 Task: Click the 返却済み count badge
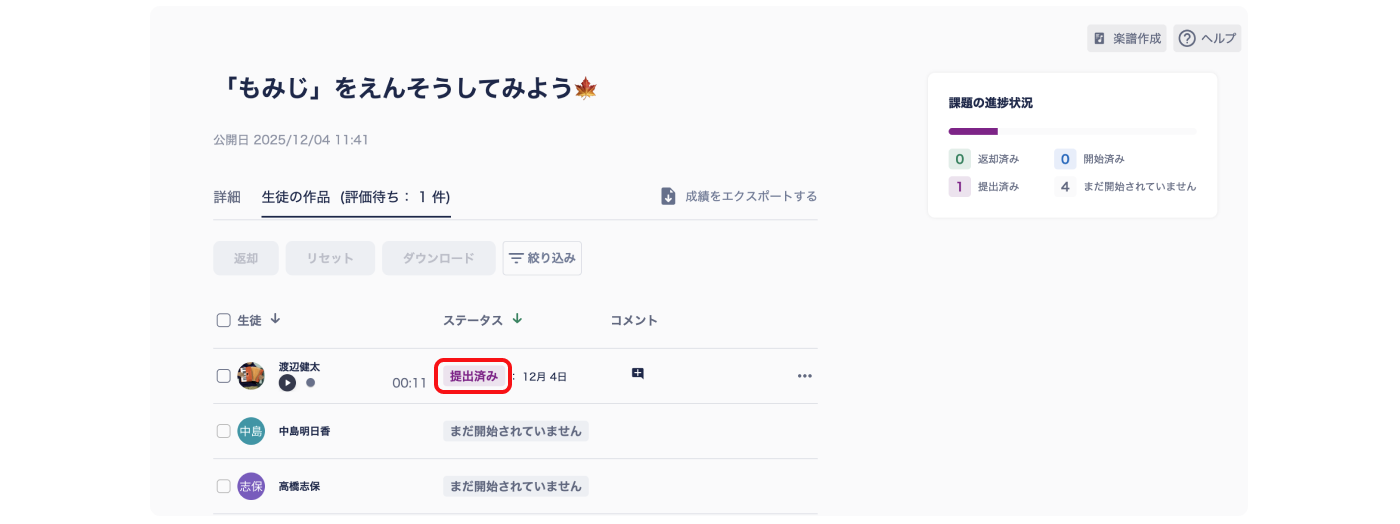(x=960, y=159)
